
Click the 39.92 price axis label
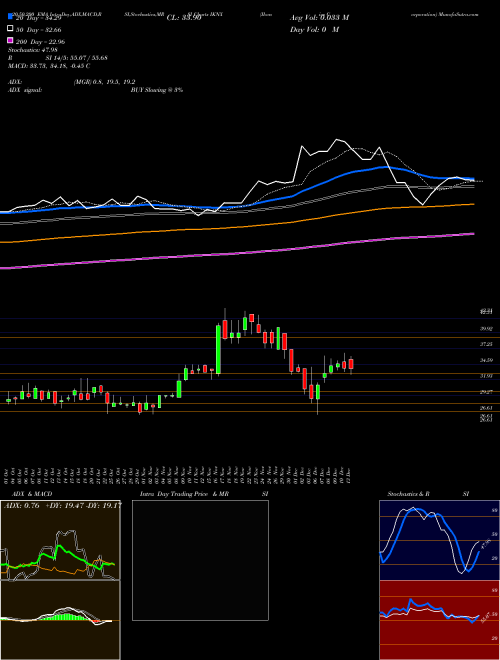point(487,329)
